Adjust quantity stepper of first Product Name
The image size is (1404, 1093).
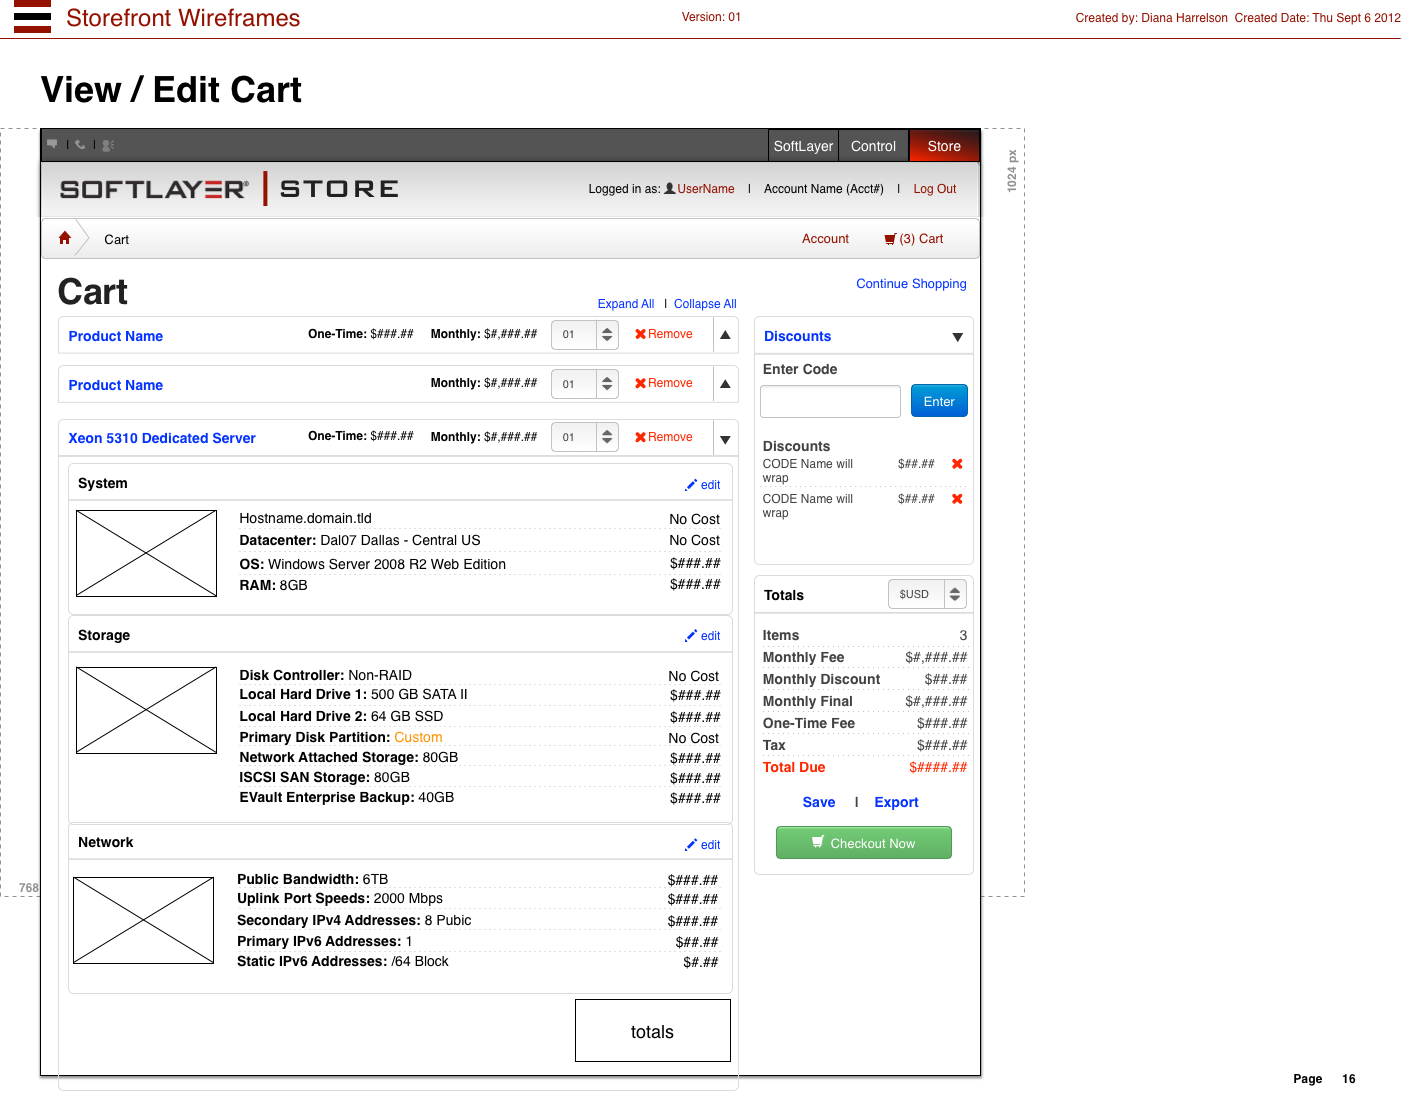(607, 335)
